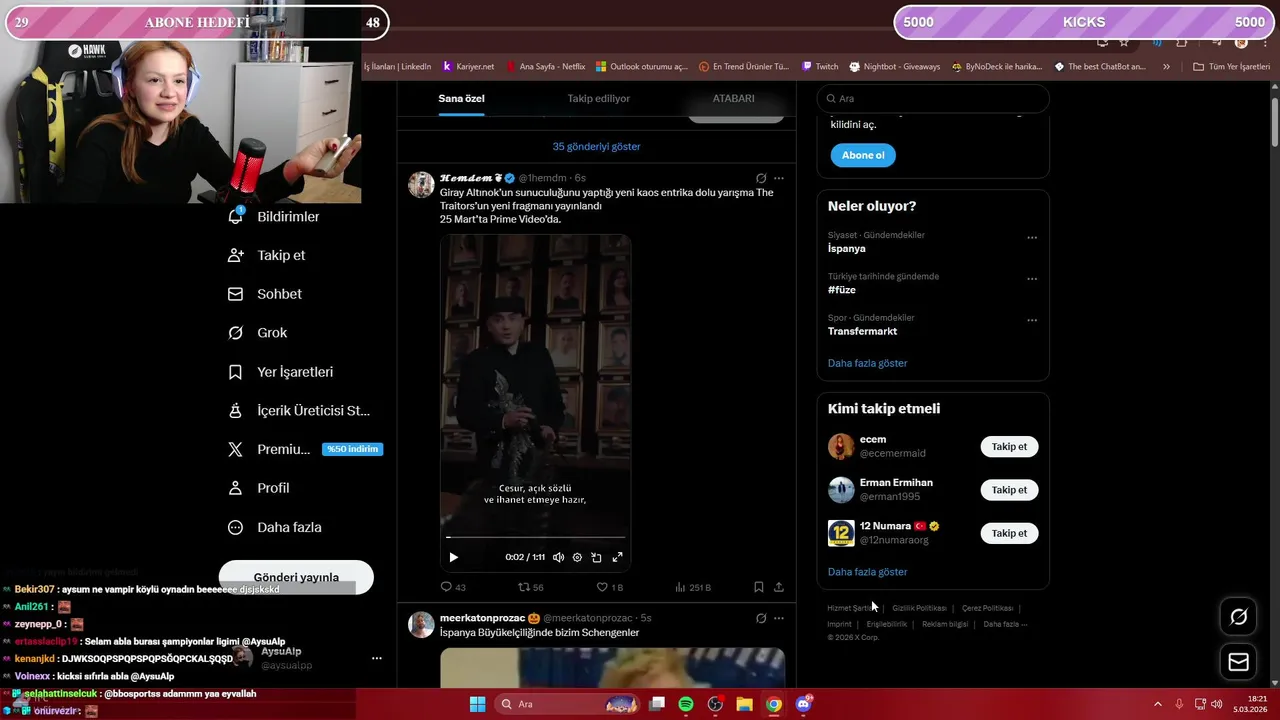Screen dimensions: 1280x720
Task: Open Nightbot - Giveaways bookmark
Action: click(894, 67)
